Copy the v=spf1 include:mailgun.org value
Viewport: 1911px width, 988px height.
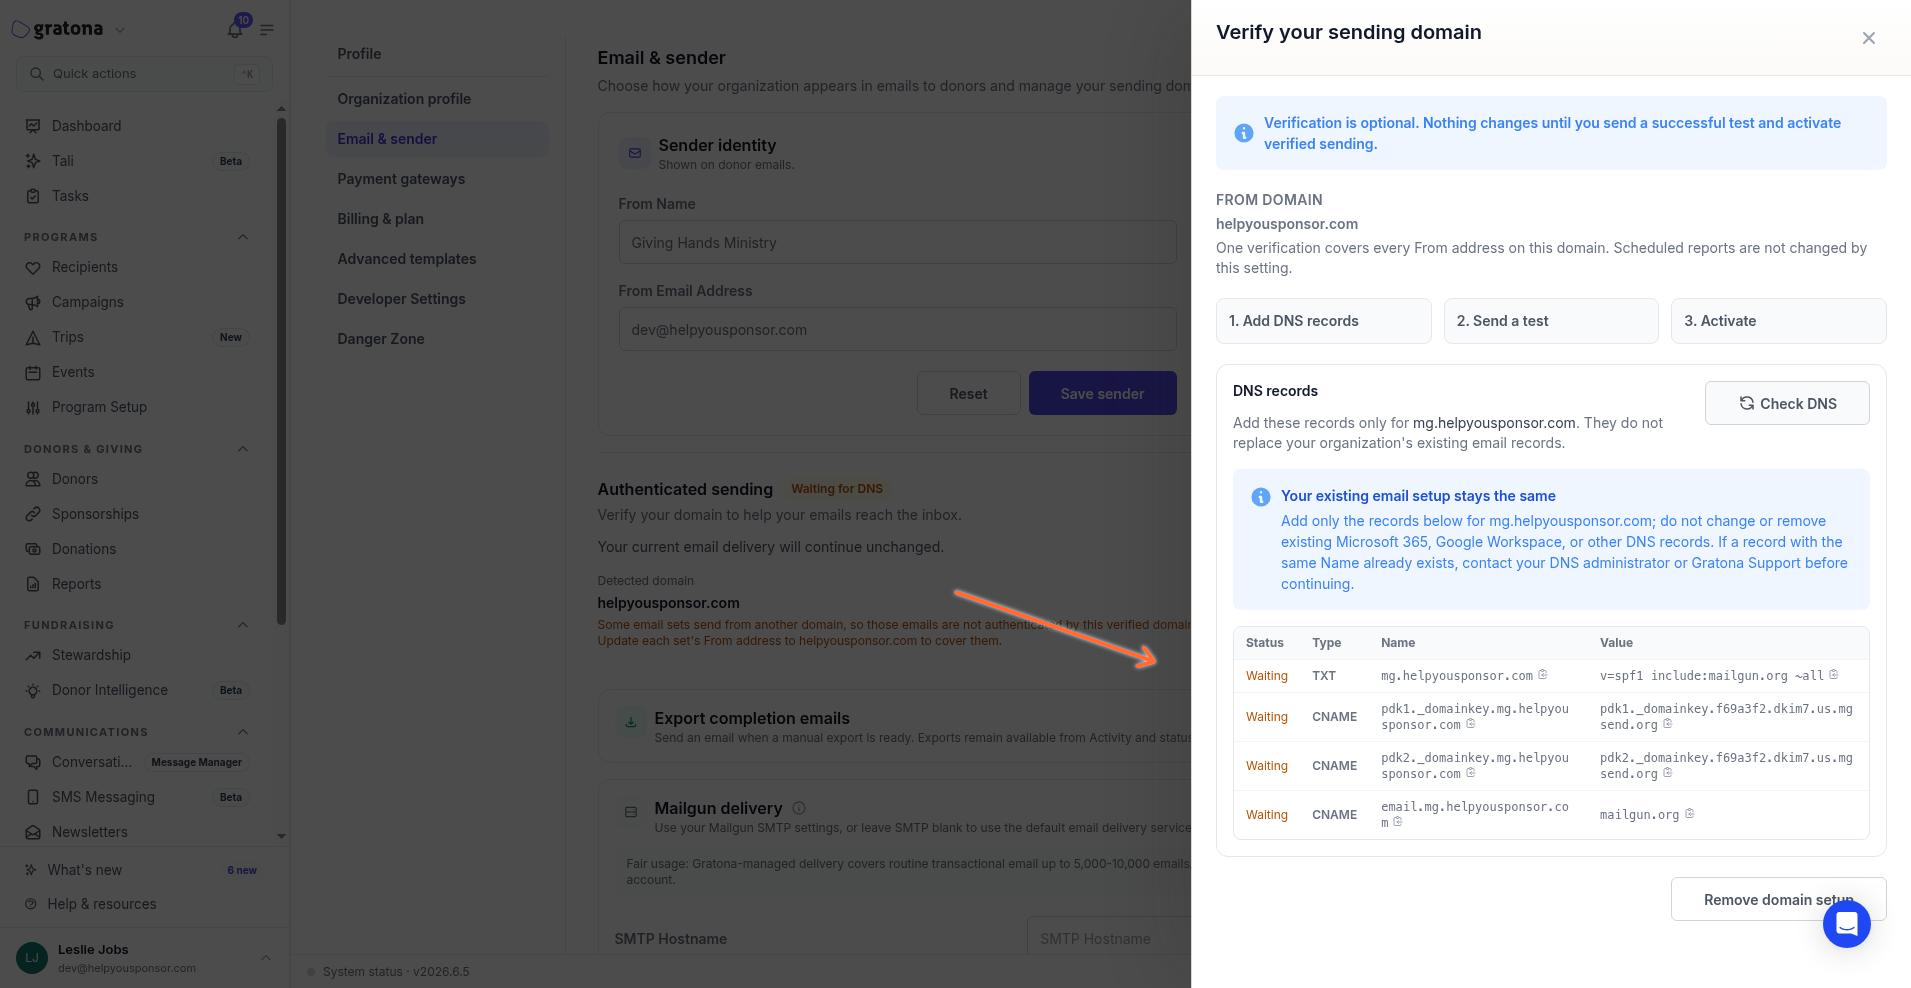tap(1833, 675)
